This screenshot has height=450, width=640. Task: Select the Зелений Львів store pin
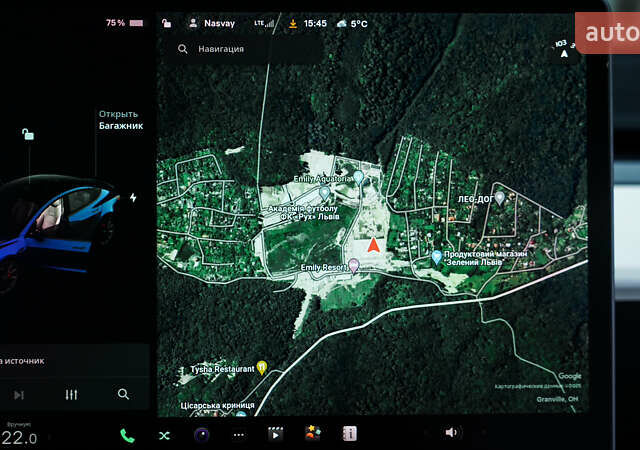[436, 257]
